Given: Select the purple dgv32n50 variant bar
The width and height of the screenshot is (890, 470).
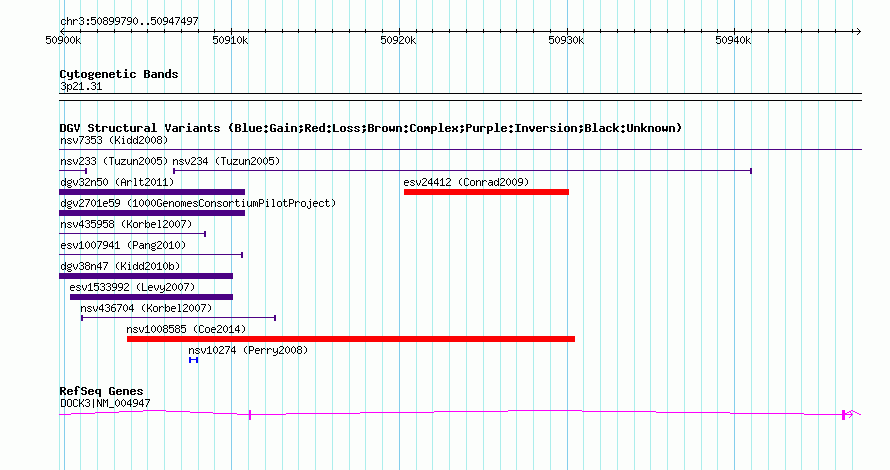Looking at the screenshot, I should (x=152, y=192).
